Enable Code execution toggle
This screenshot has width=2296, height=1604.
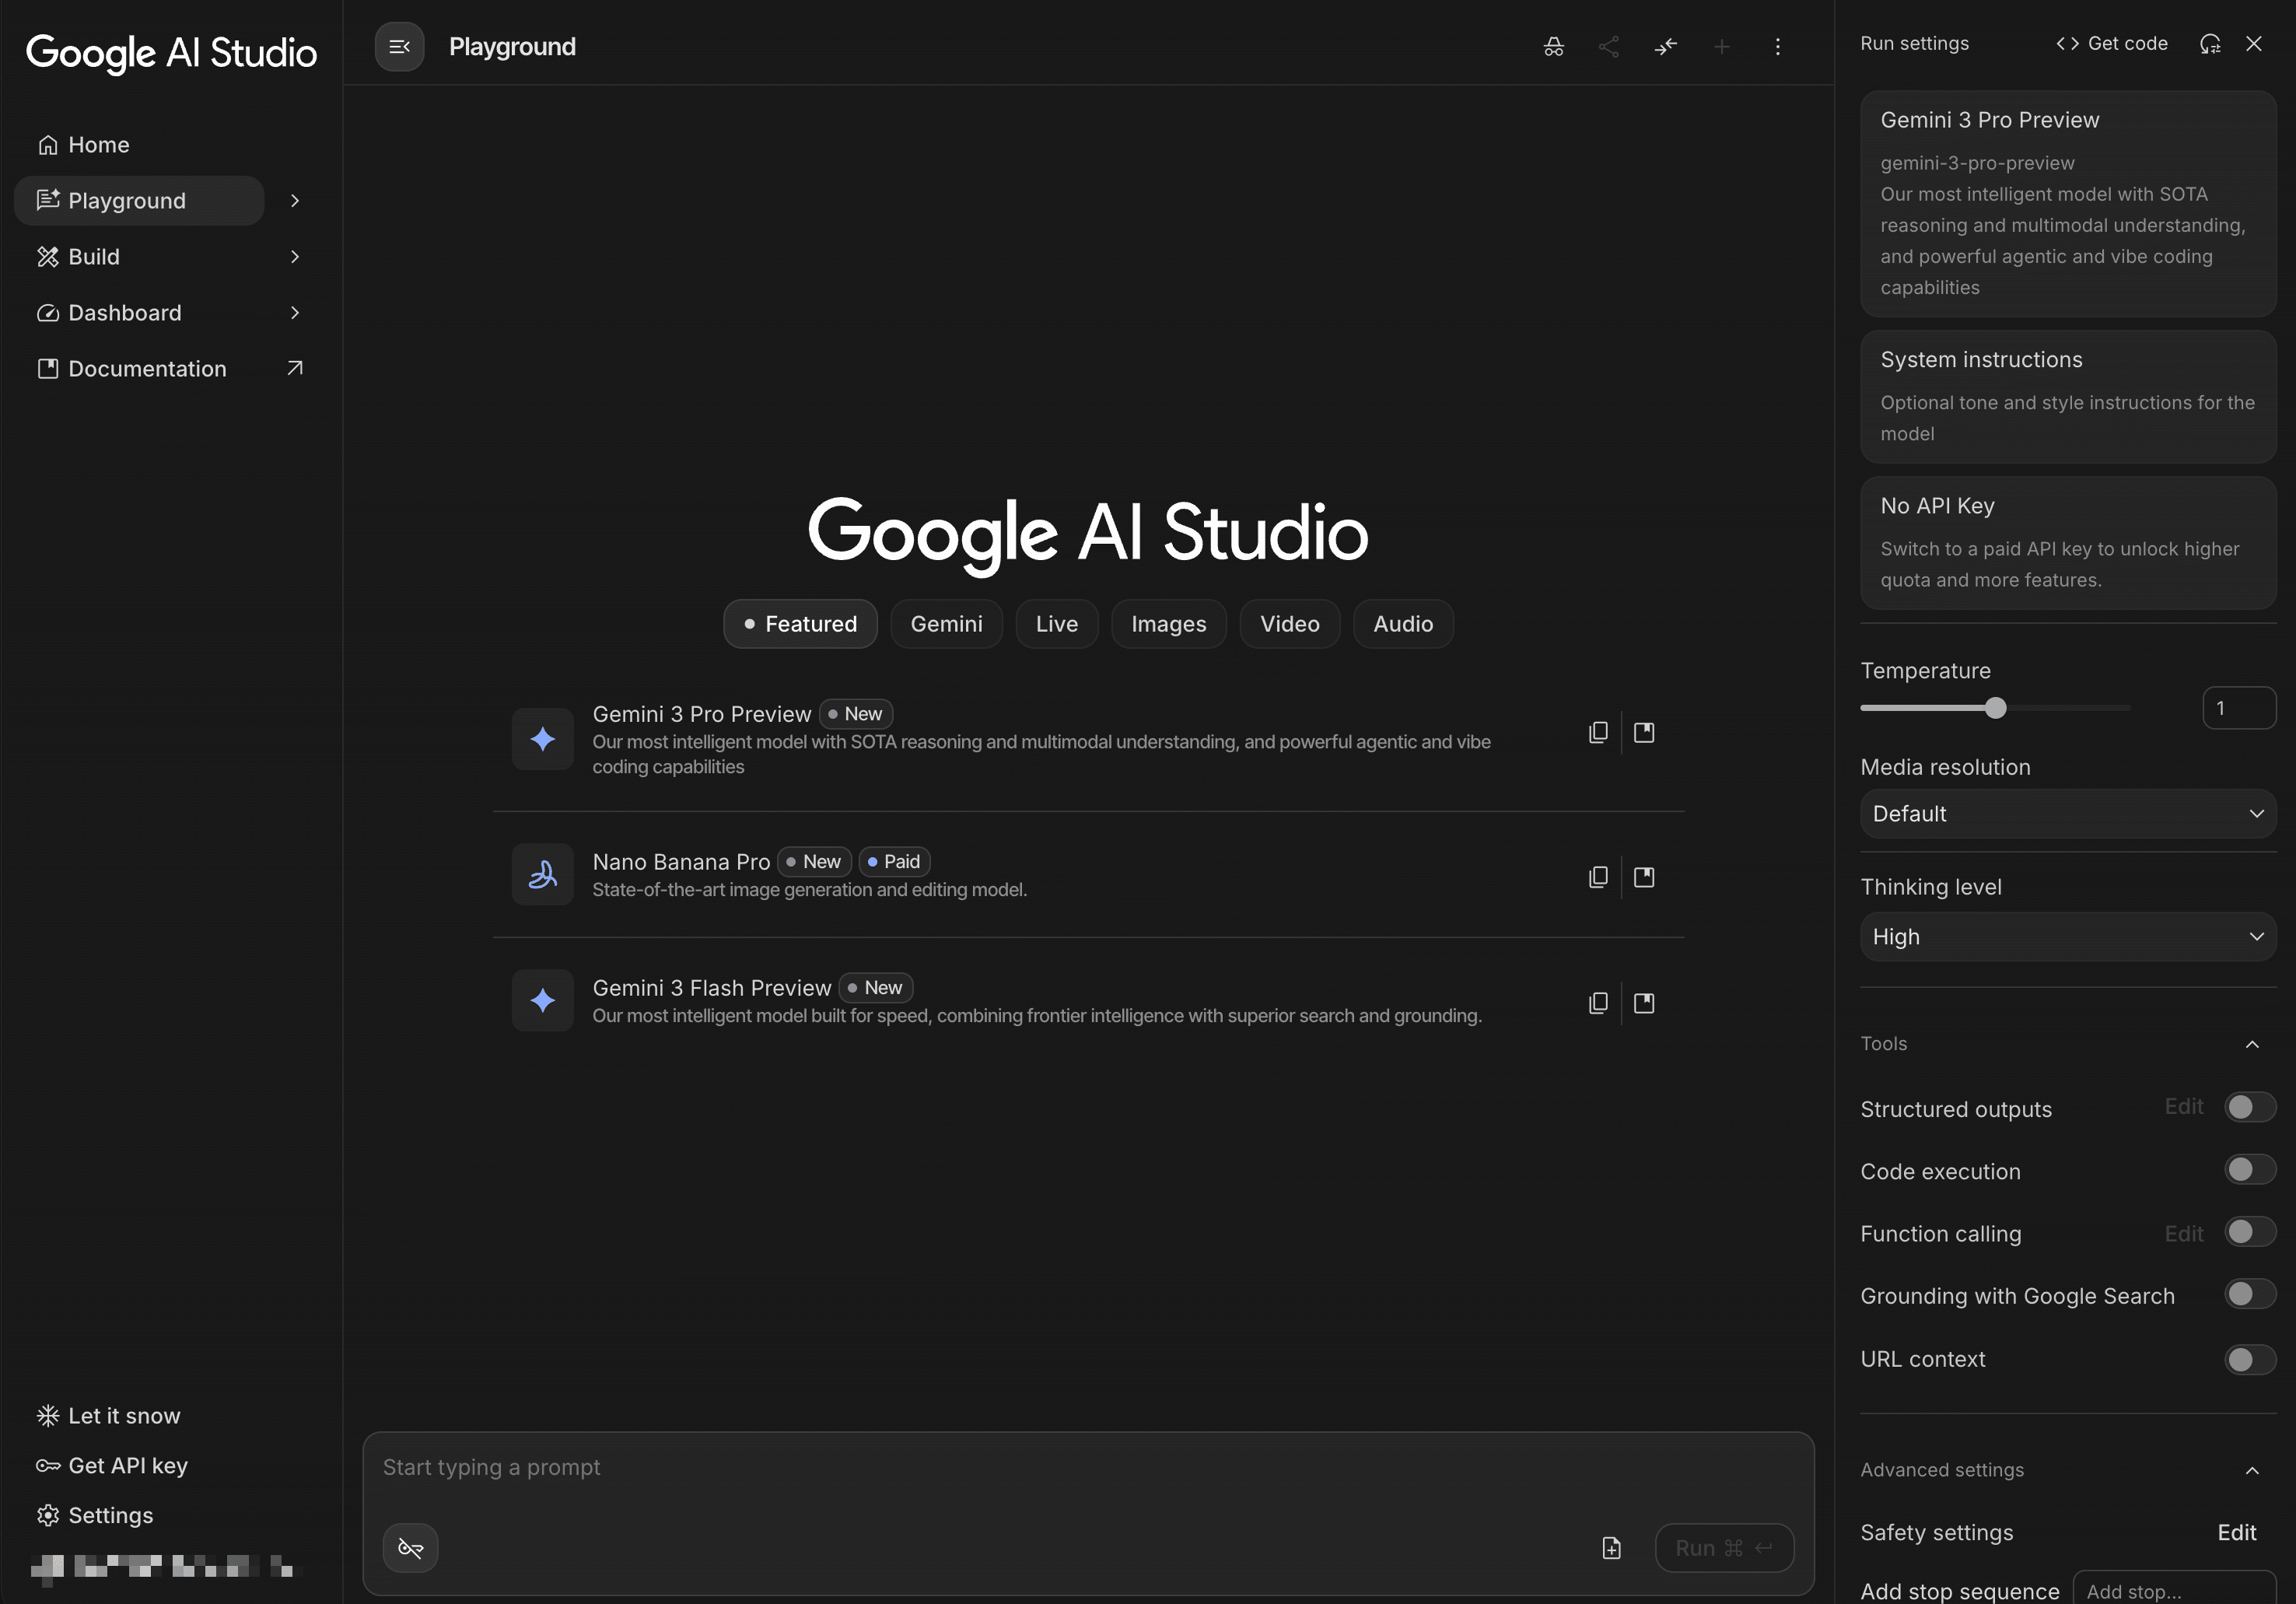tap(2249, 1170)
